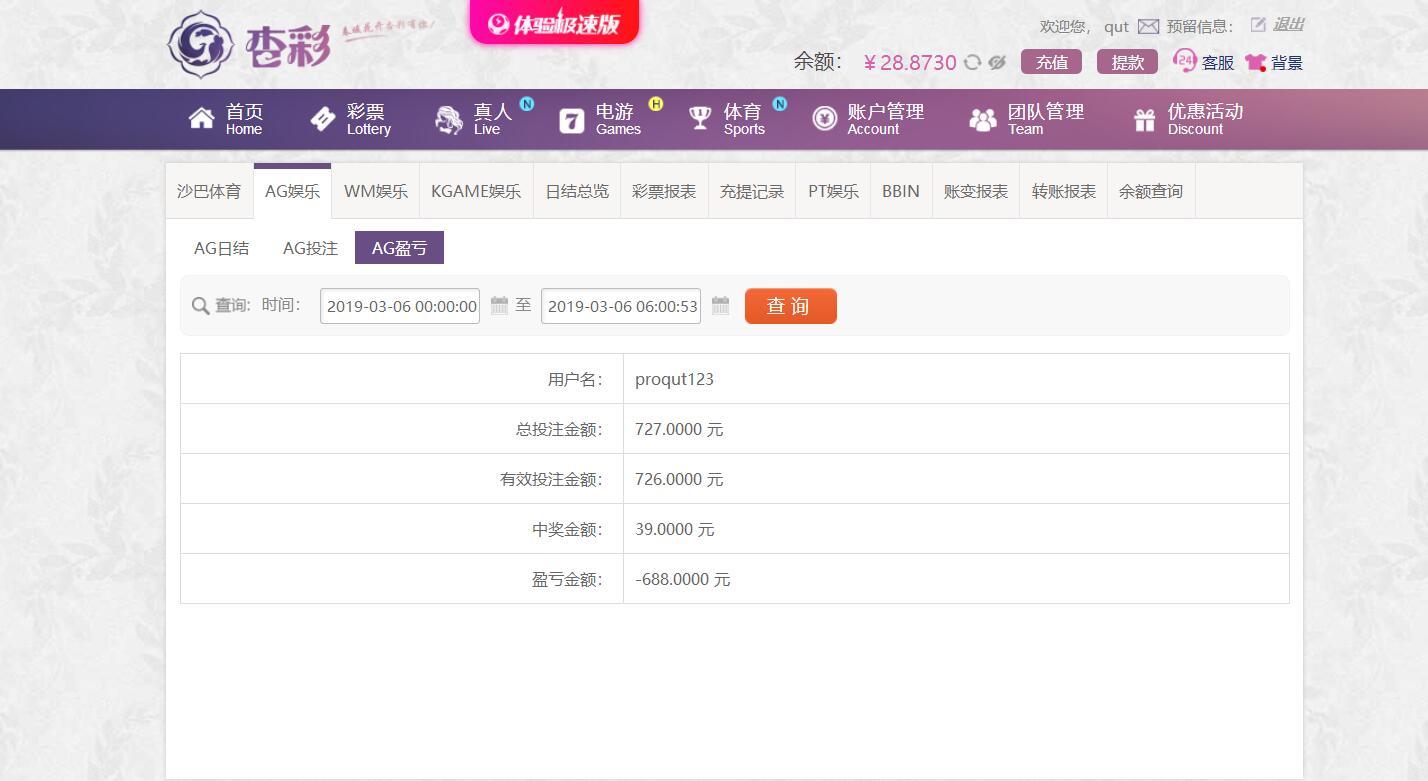The image size is (1428, 781).
Task: Select the AG日结 sub-tab
Action: point(221,248)
